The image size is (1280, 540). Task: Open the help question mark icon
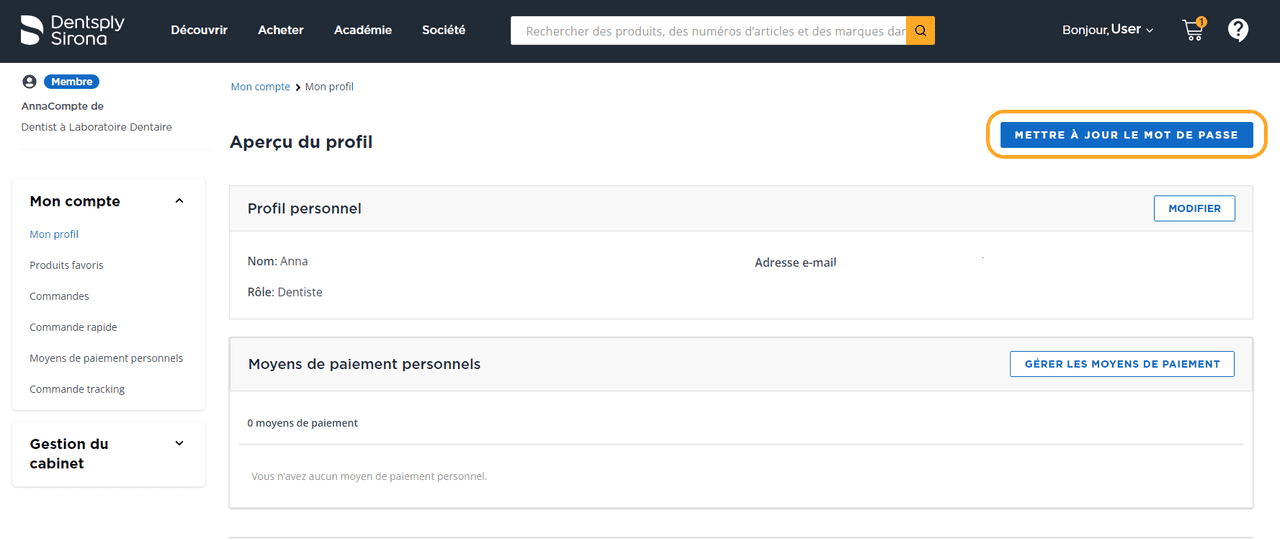1238,30
